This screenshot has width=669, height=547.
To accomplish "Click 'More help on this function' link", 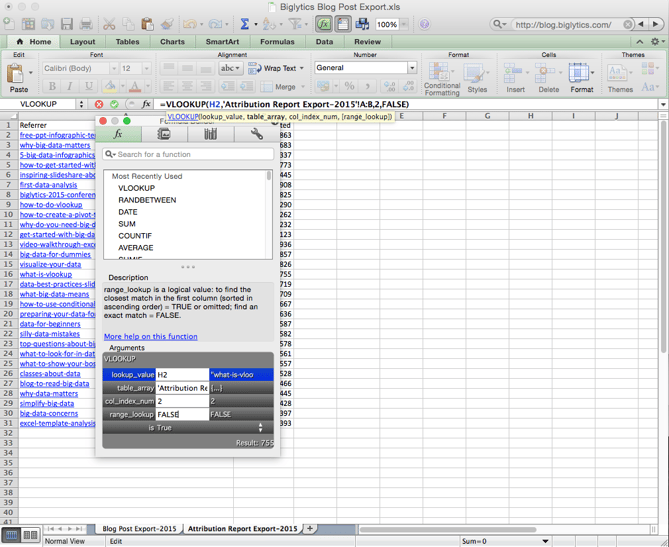I will (x=150, y=337).
